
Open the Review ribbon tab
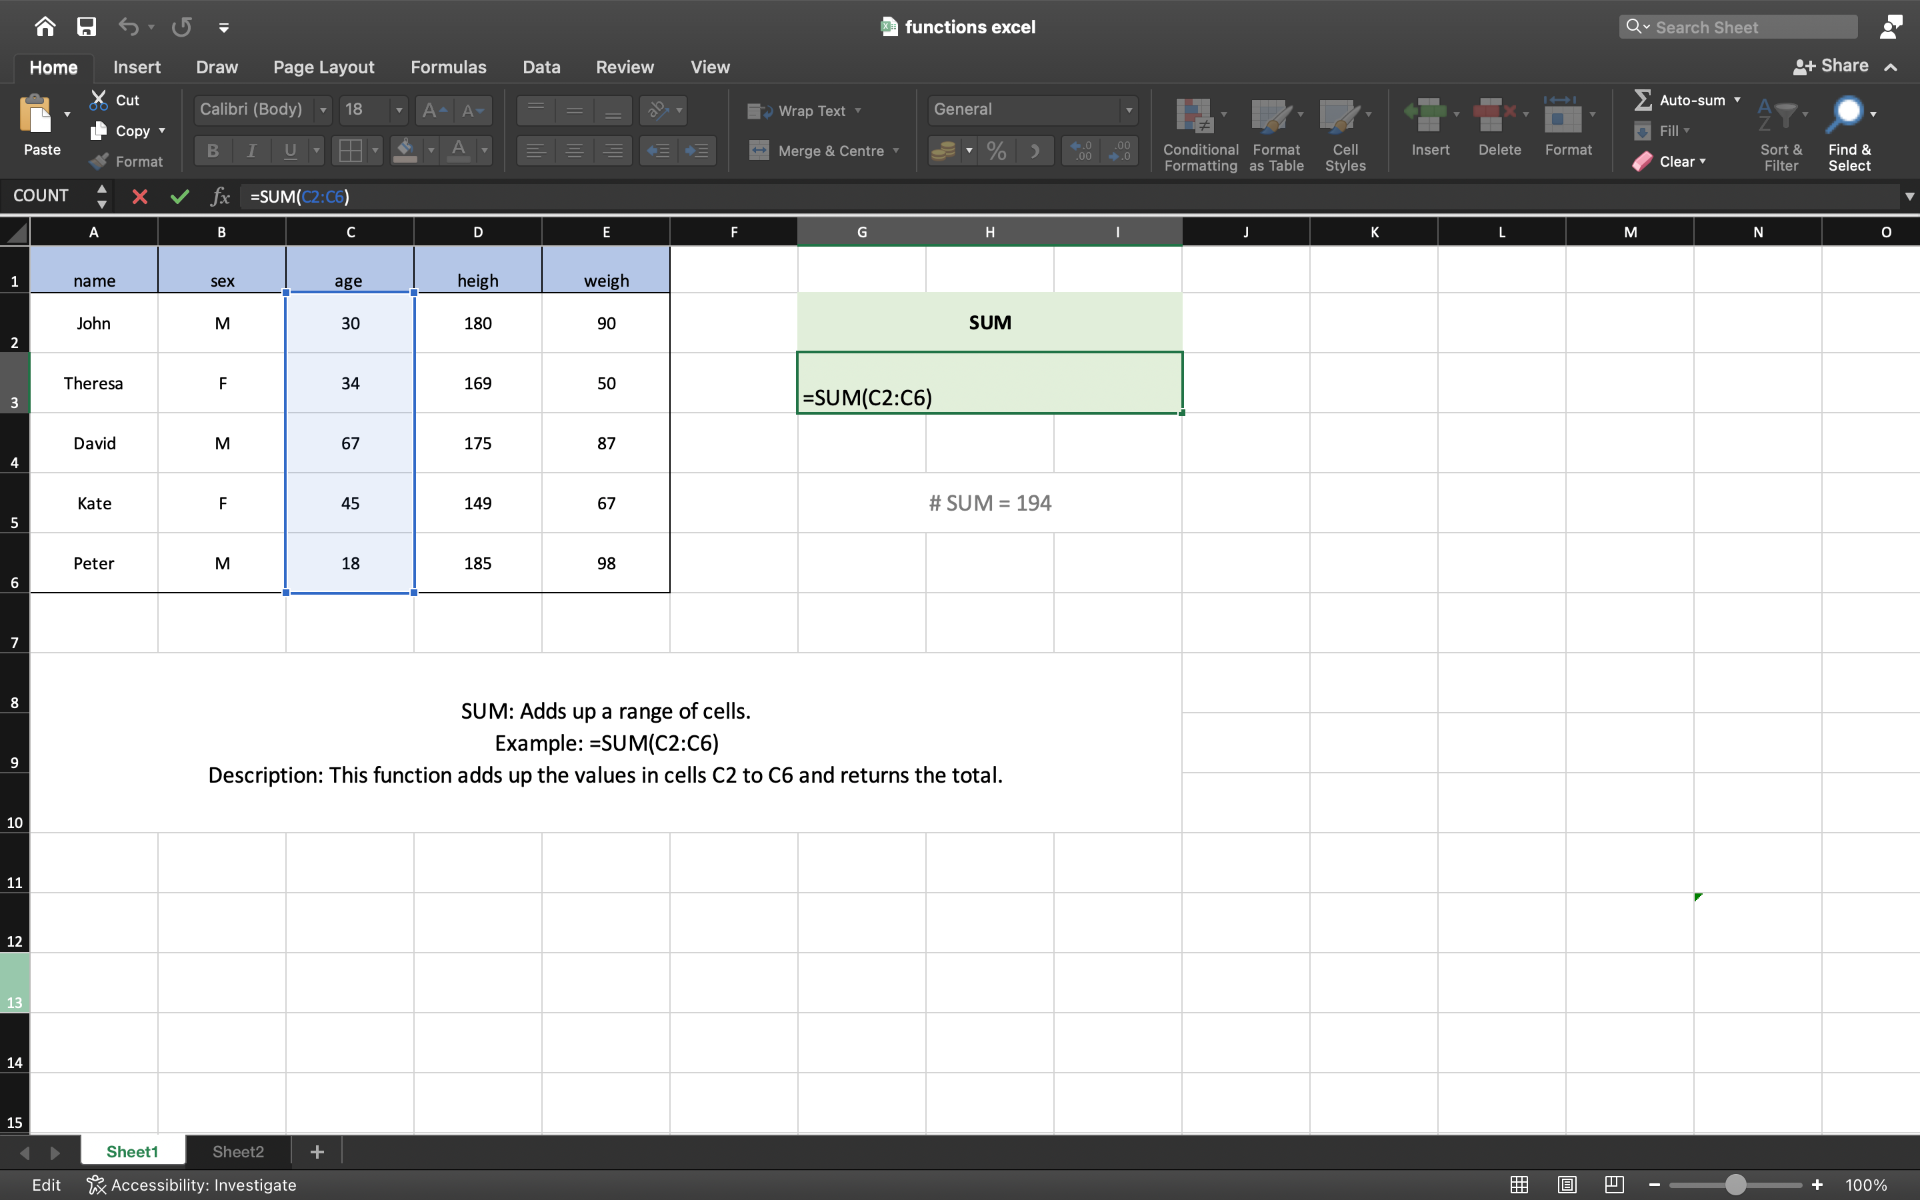[624, 67]
